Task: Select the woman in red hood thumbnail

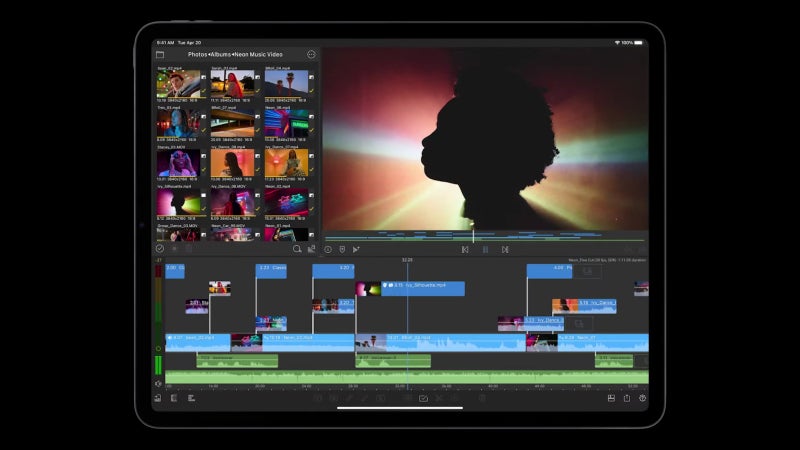Action: [232, 84]
